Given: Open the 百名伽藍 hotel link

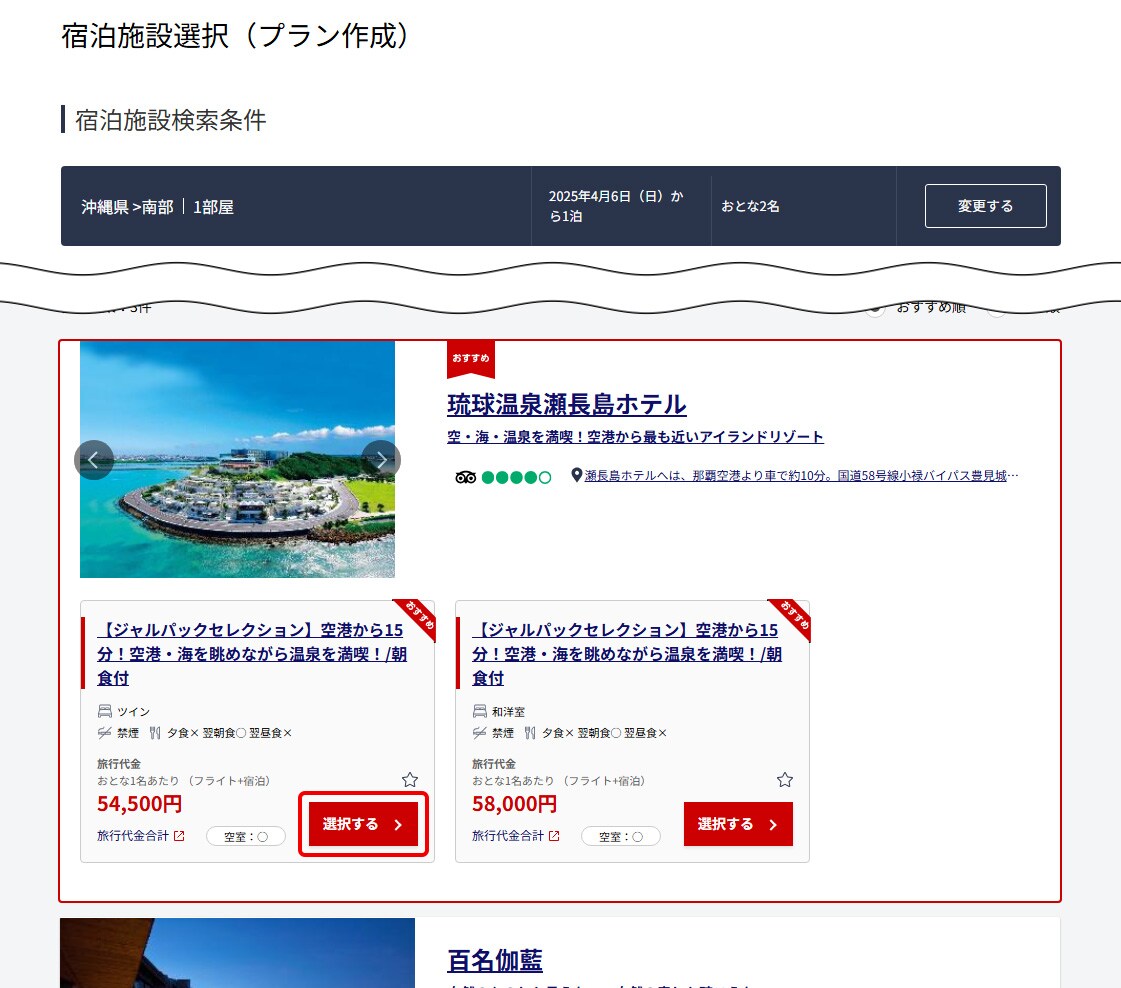Looking at the screenshot, I should click(x=495, y=961).
